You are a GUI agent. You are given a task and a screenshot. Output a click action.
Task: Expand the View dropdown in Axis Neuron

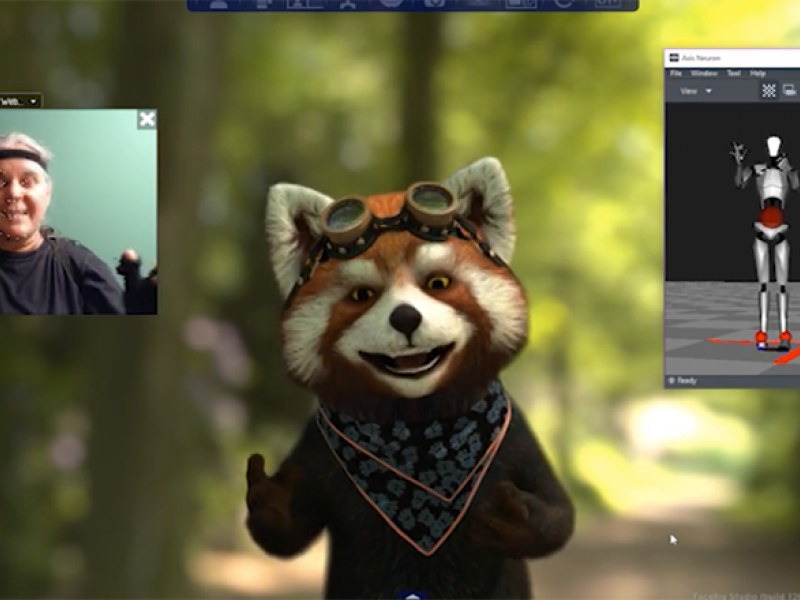[696, 91]
